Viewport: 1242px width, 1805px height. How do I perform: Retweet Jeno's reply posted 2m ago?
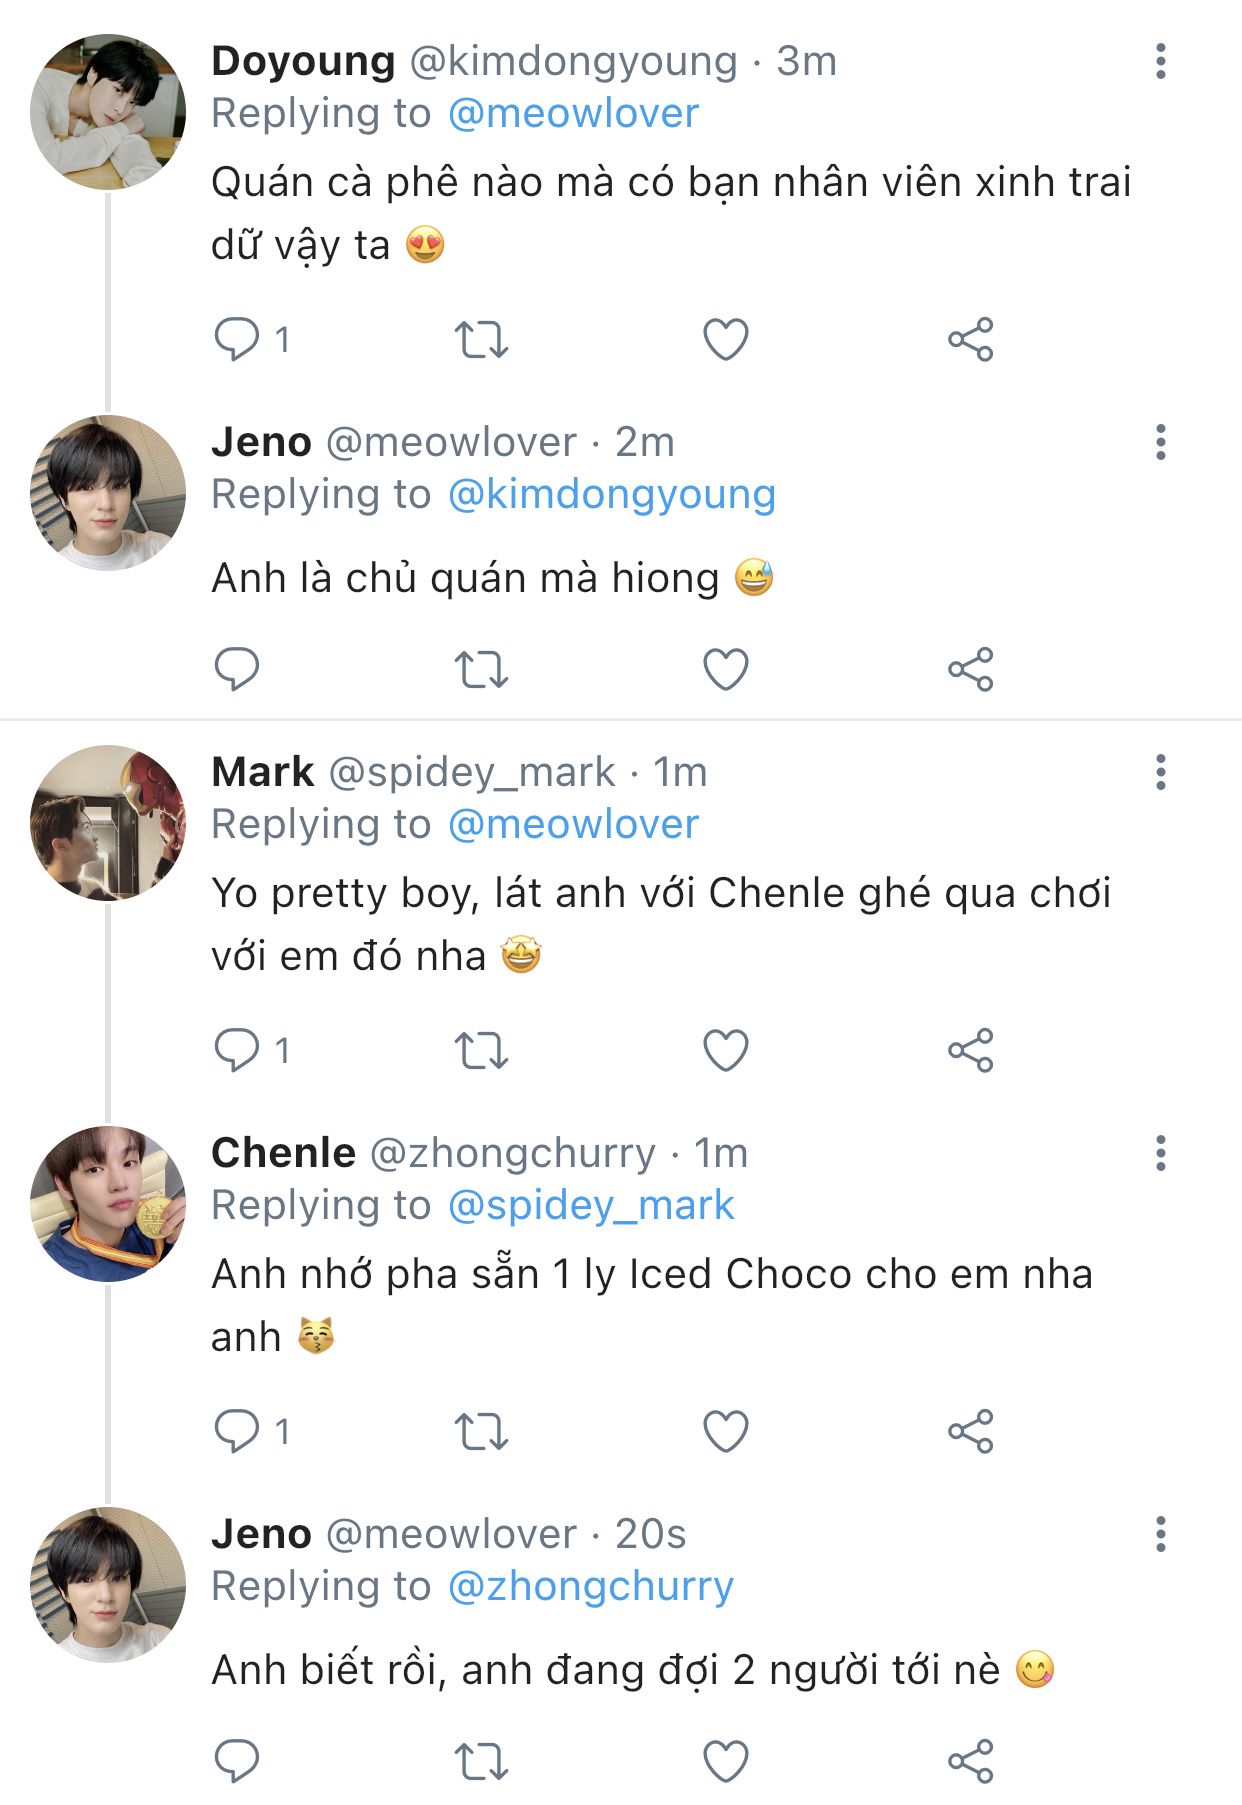pos(481,669)
